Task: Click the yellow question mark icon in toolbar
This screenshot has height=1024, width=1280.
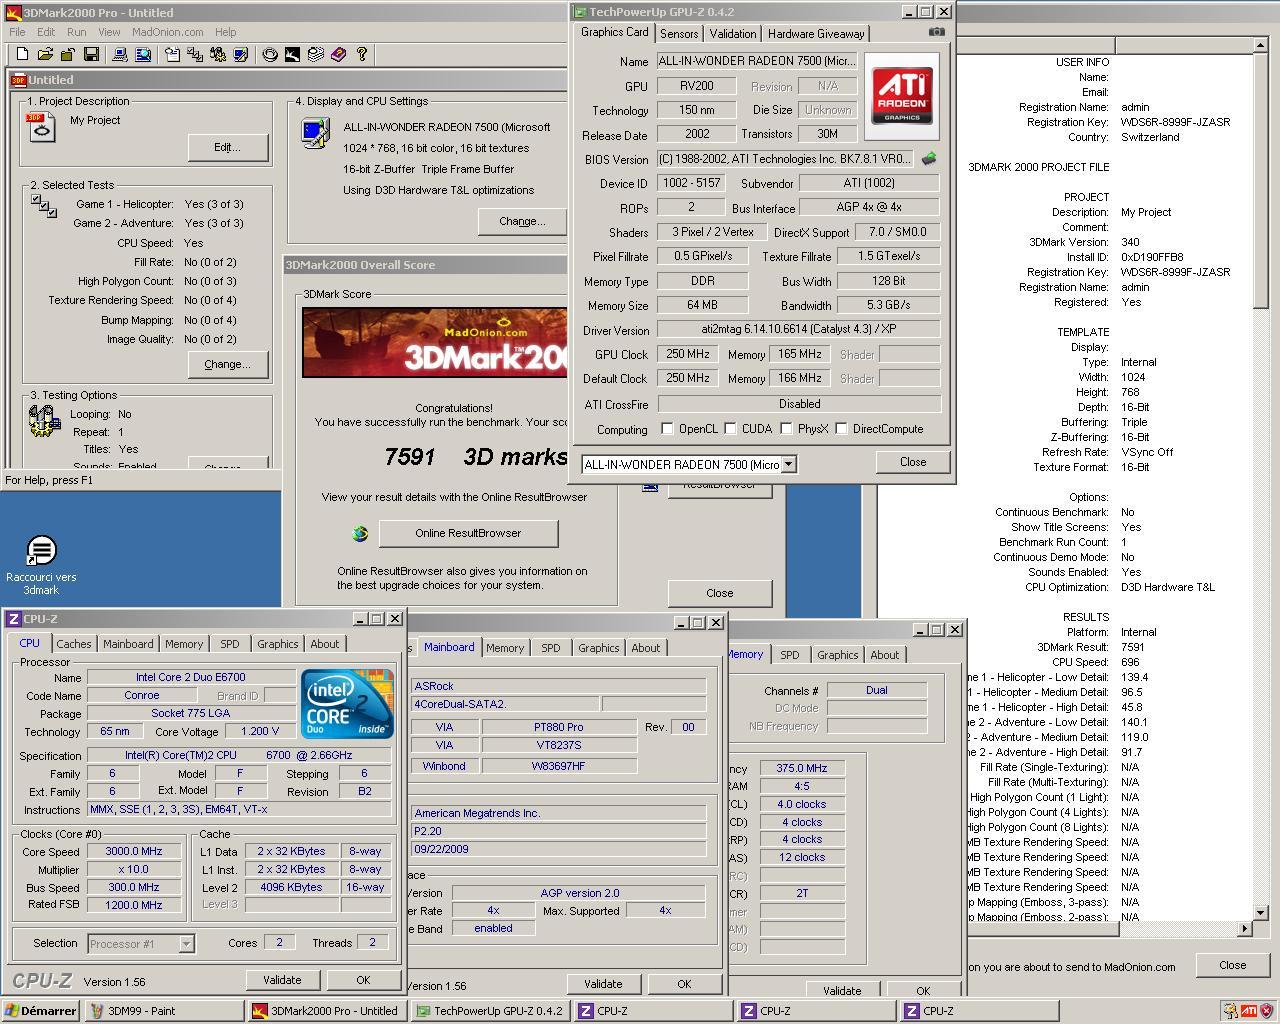Action: 362,54
